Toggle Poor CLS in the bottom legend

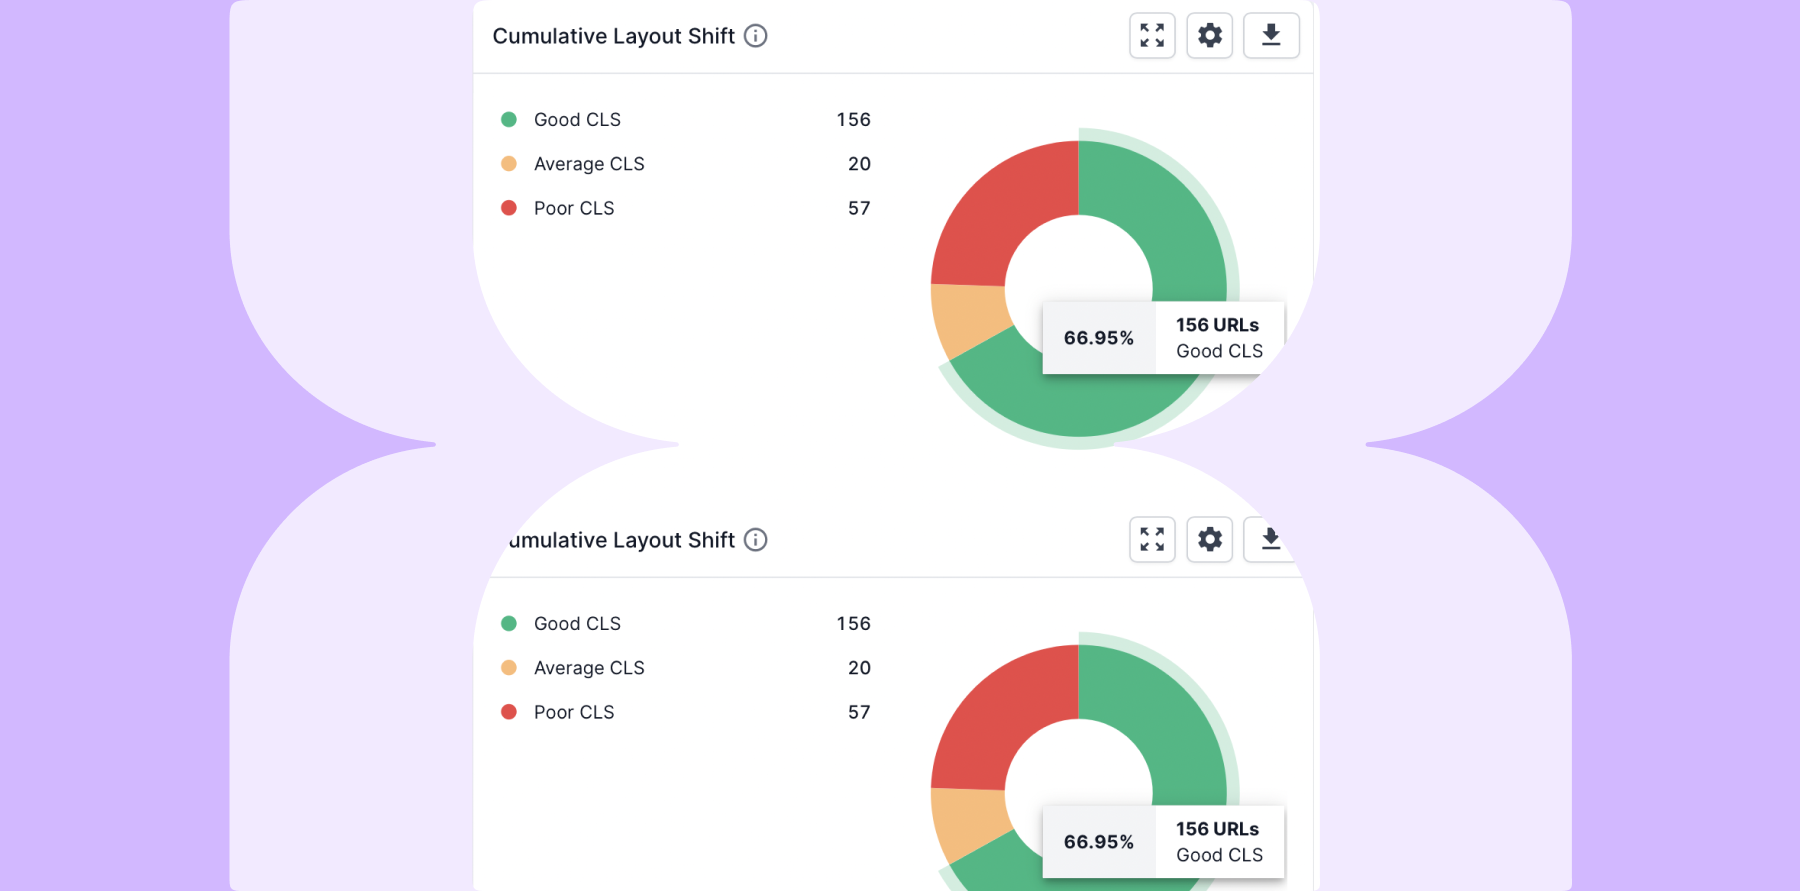(574, 712)
